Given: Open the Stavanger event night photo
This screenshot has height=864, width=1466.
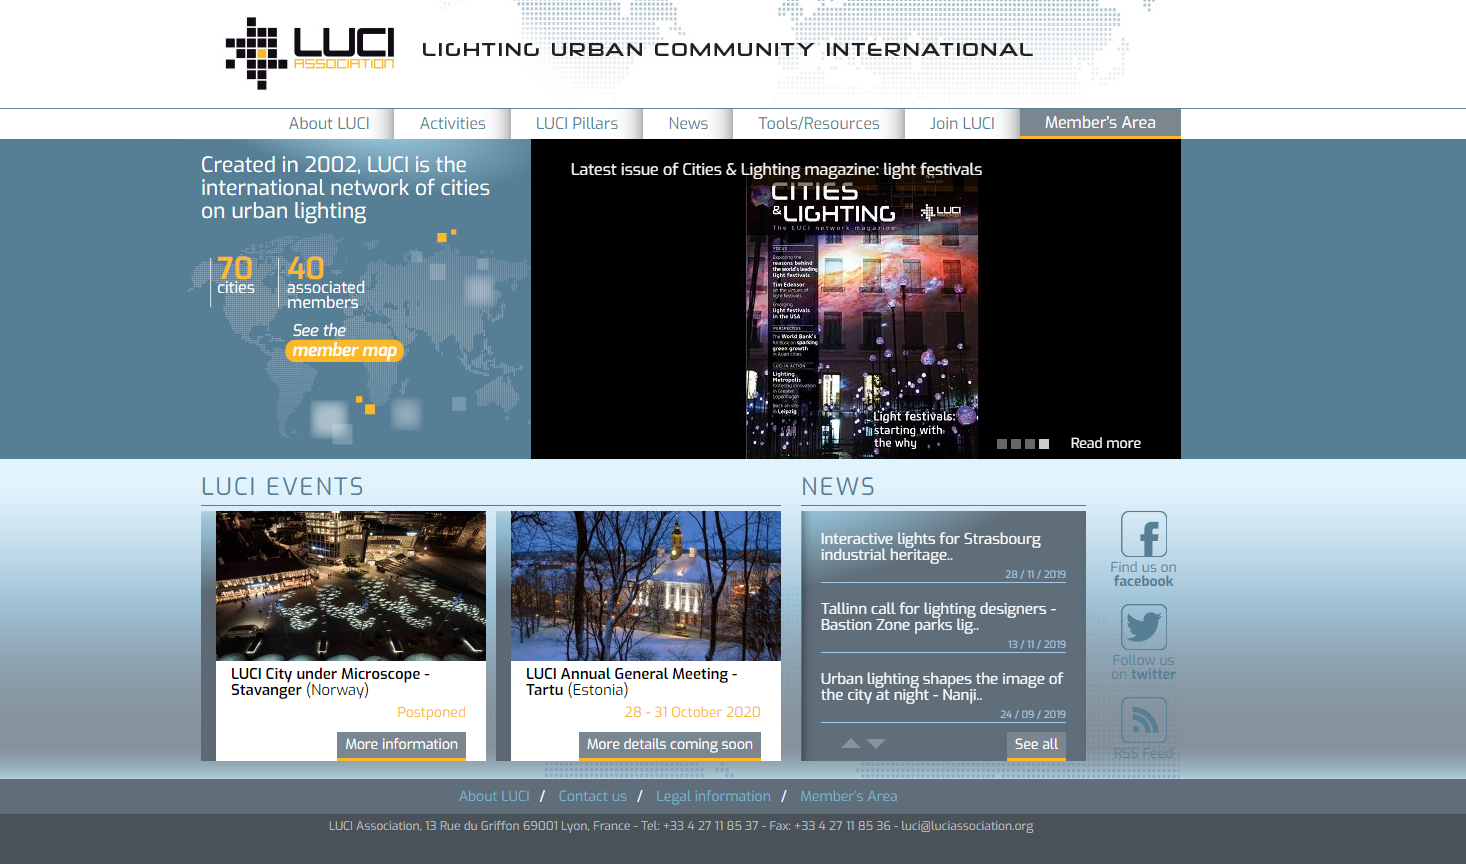Looking at the screenshot, I should (x=351, y=586).
